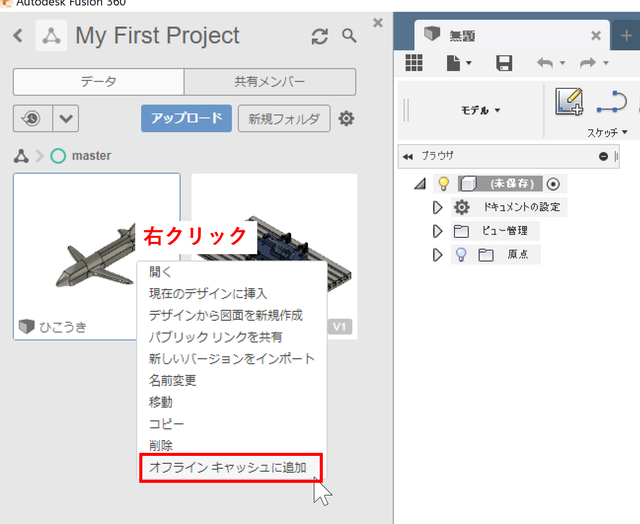This screenshot has height=524, width=640.
Task: Select the ひこうき airplane thumbnail
Action: [97, 256]
